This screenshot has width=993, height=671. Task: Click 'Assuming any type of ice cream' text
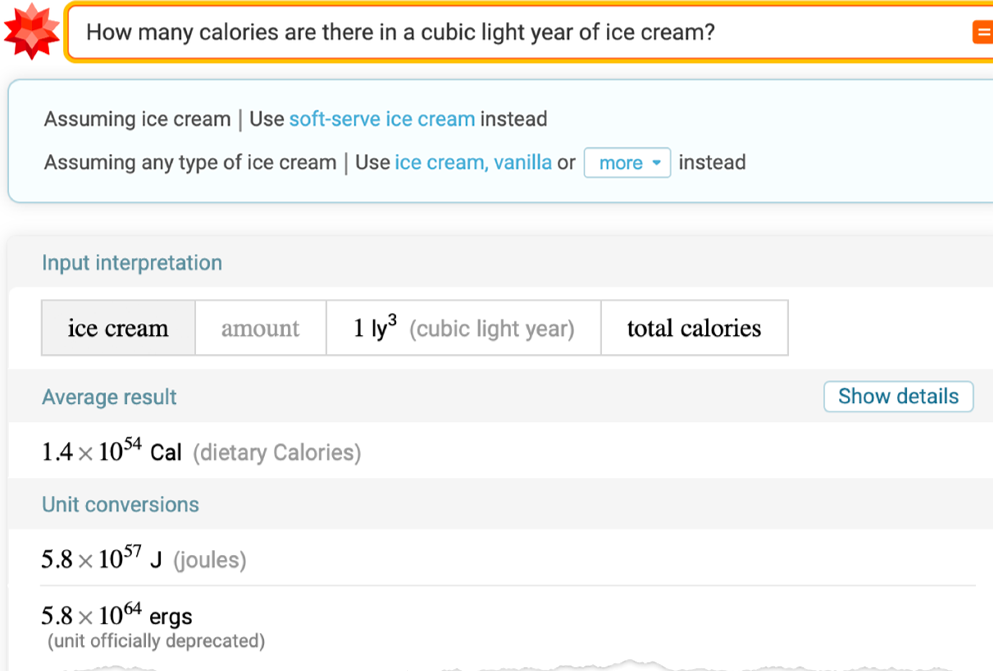190,163
